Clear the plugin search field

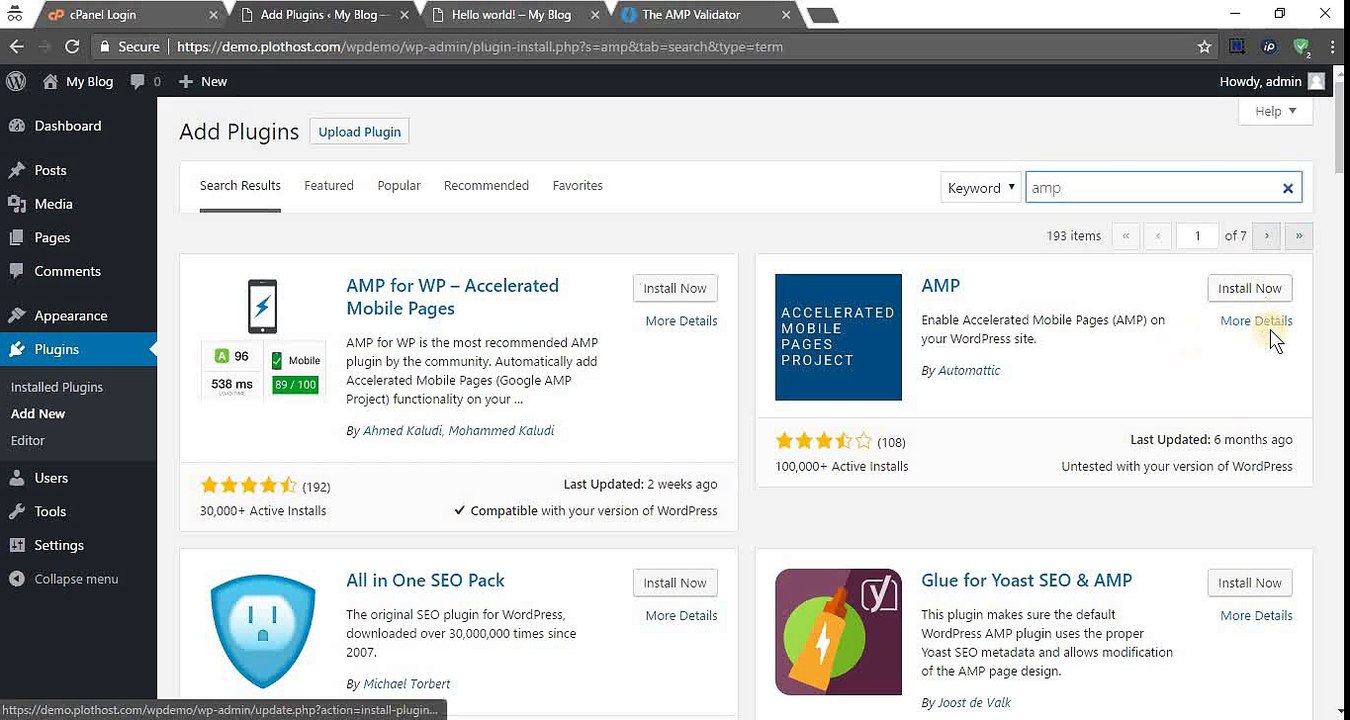(x=1288, y=188)
